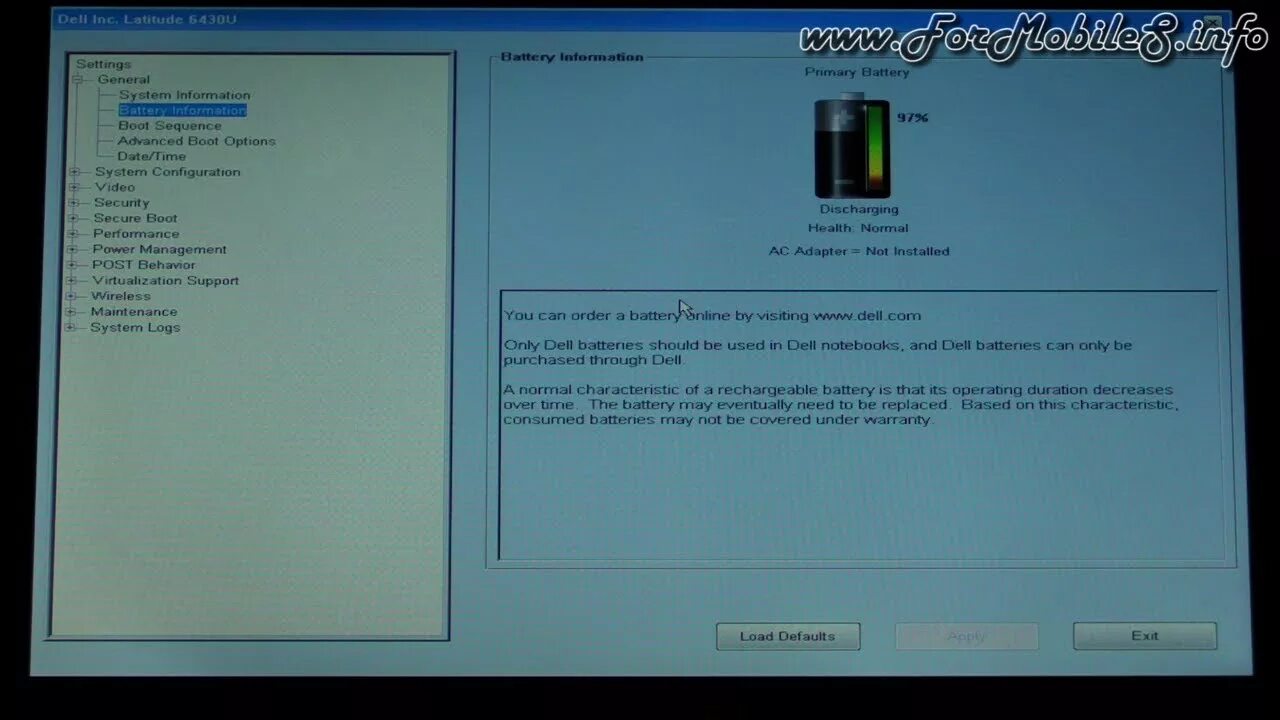Image resolution: width=1280 pixels, height=720 pixels.
Task: Click the primary battery icon
Action: [852, 146]
